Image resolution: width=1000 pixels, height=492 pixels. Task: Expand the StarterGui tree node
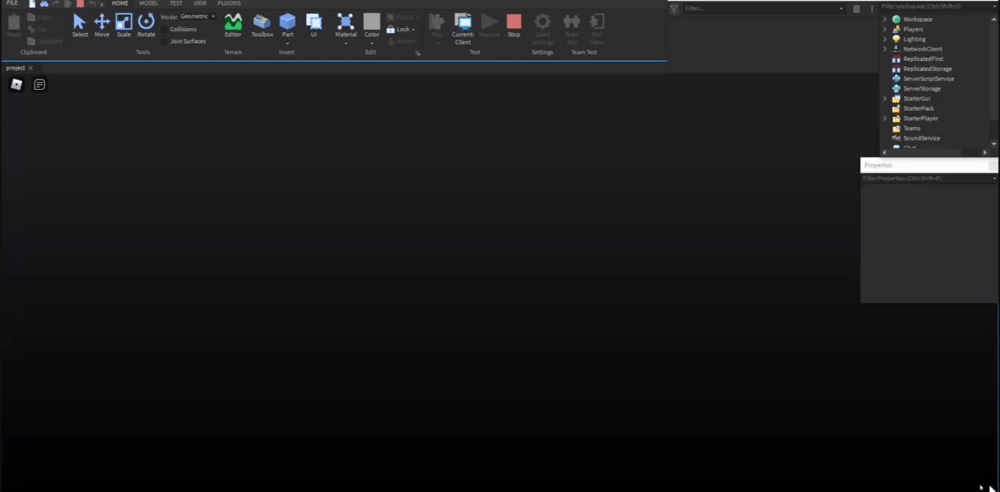click(885, 99)
